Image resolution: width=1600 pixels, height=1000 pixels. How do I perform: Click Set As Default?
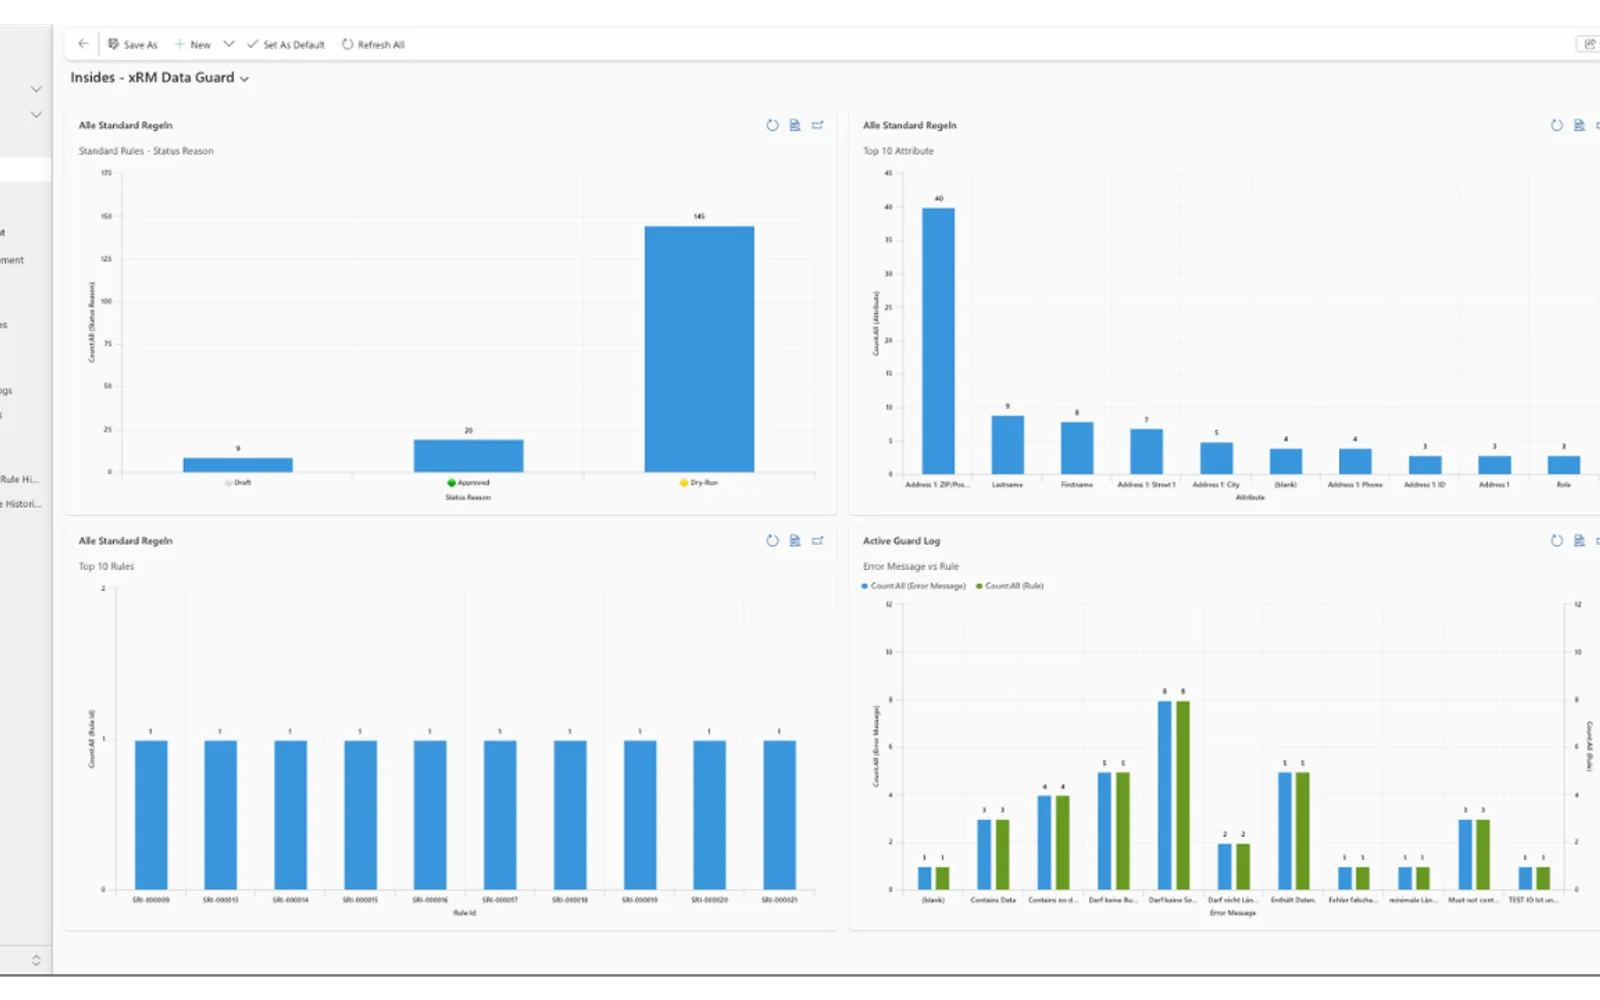pyautogui.click(x=286, y=45)
